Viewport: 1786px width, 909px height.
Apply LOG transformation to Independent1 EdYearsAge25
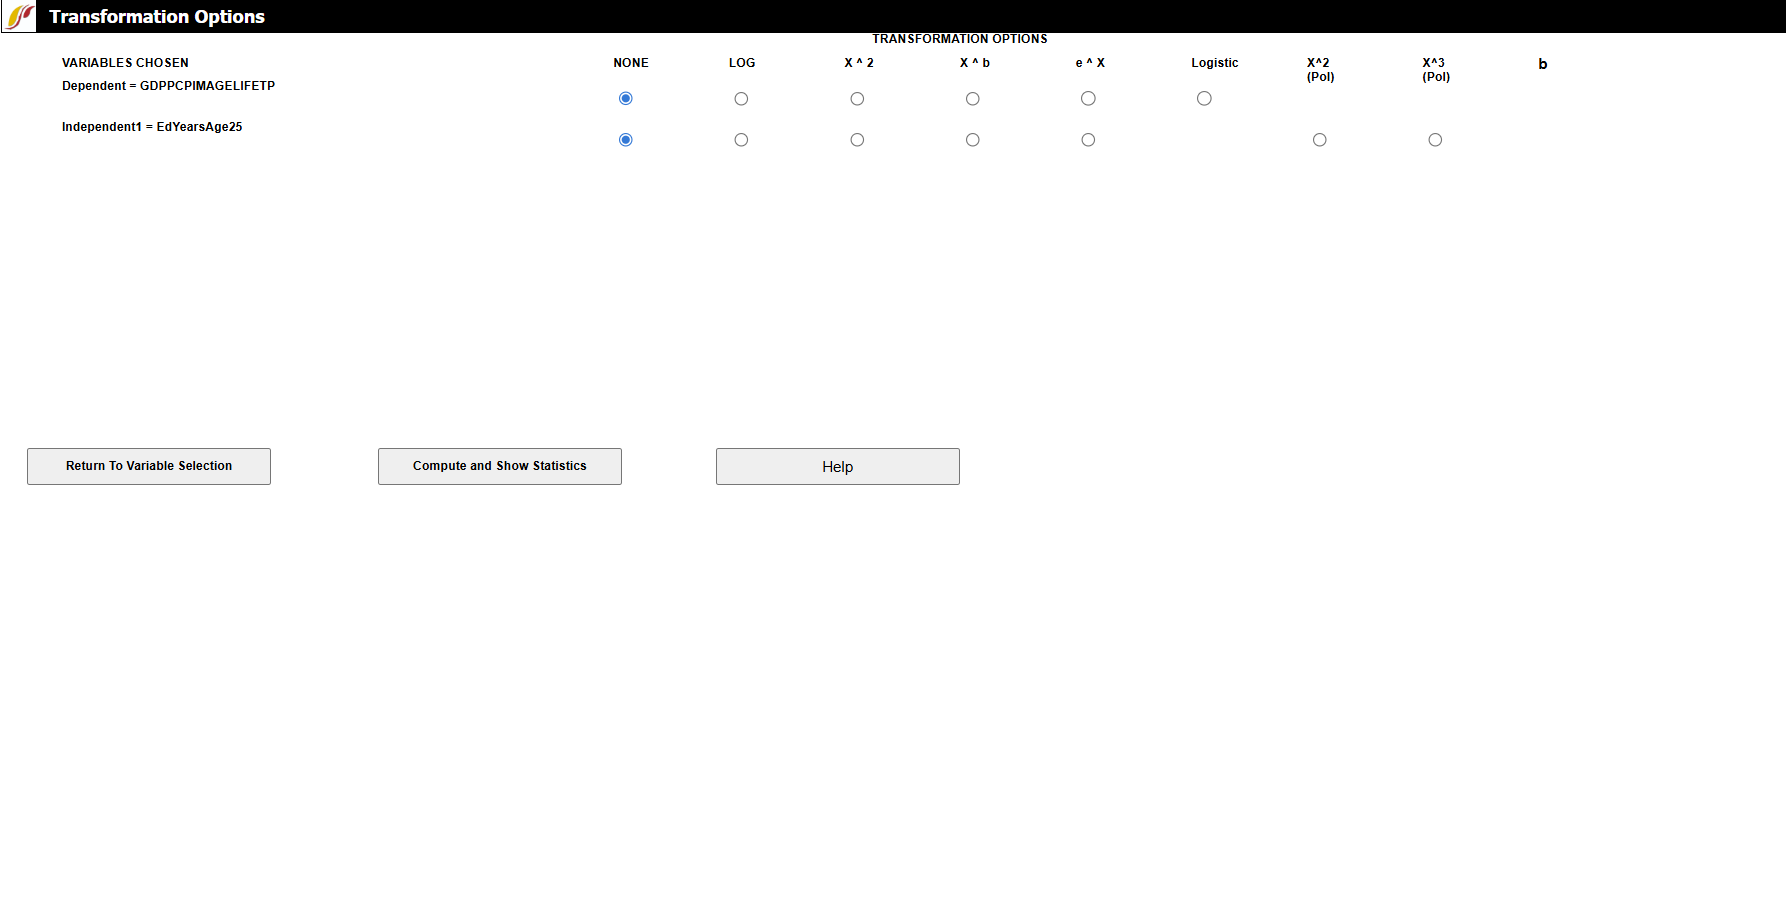[x=741, y=140]
